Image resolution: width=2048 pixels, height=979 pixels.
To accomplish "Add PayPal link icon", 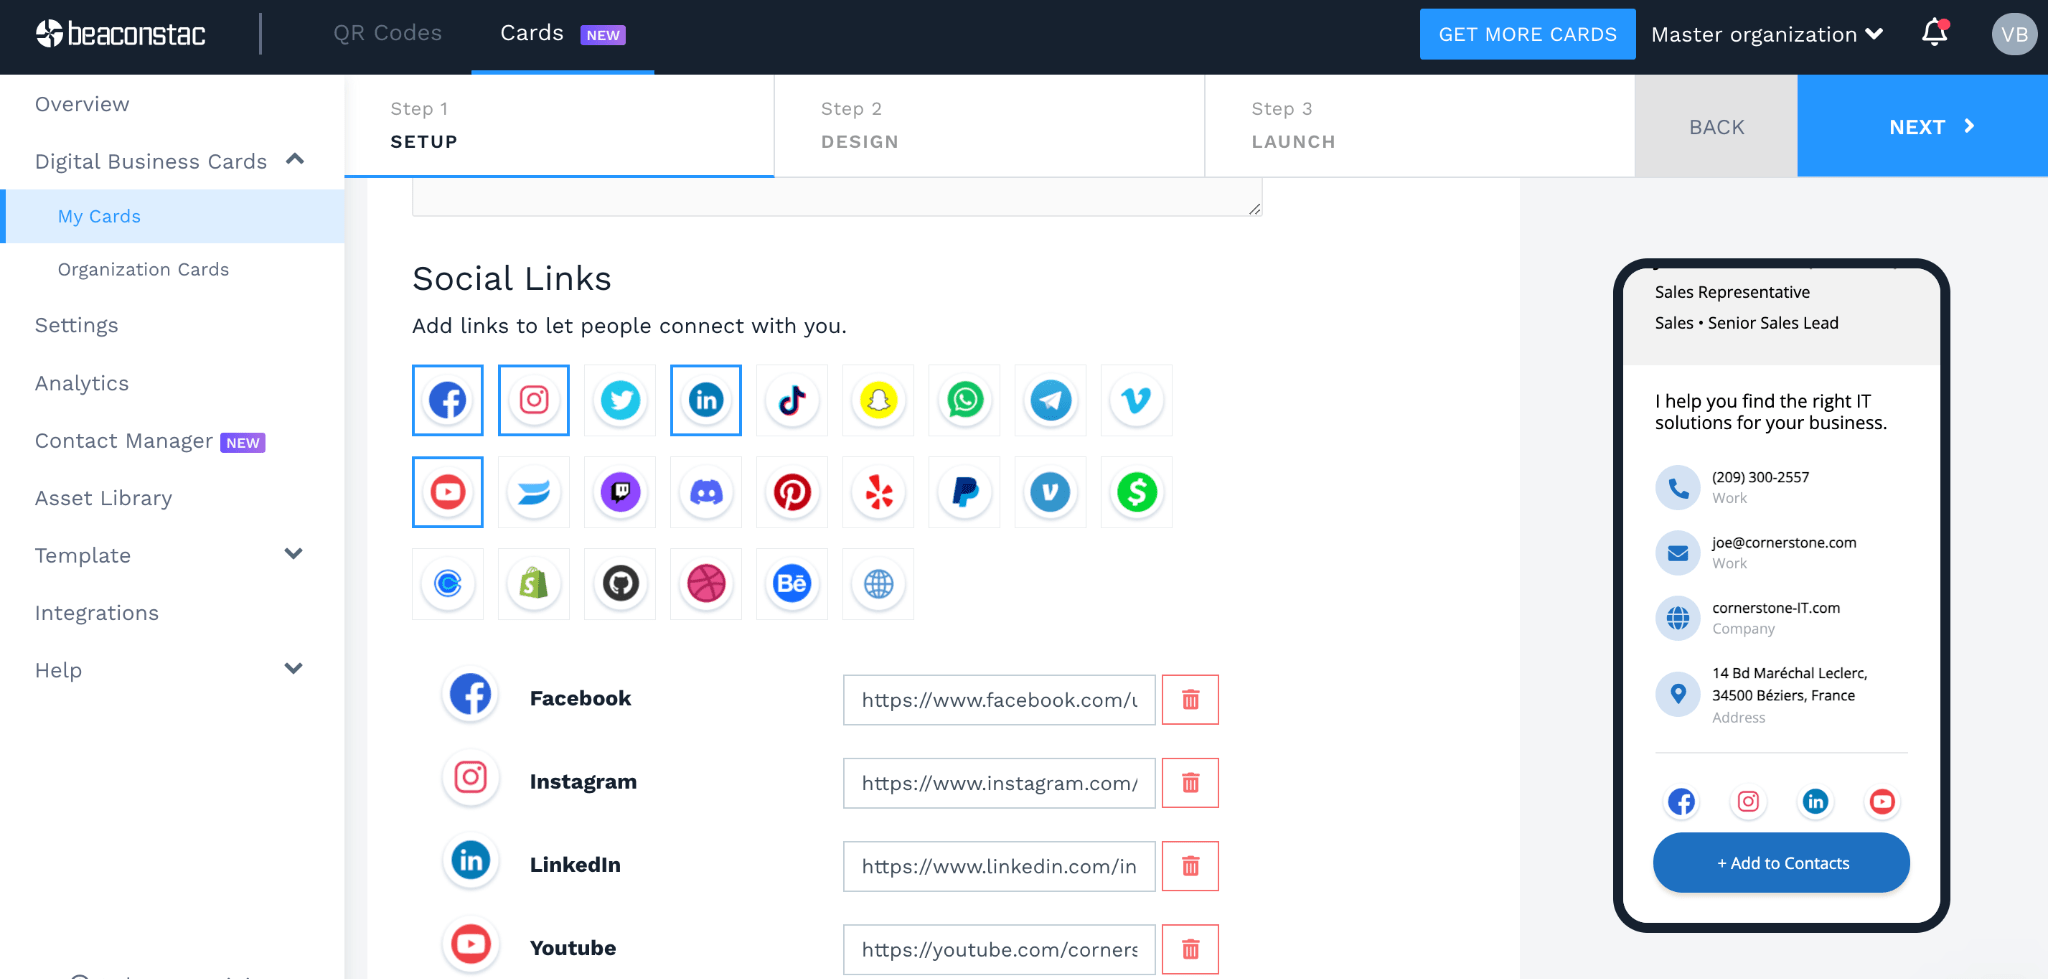I will click(x=964, y=493).
